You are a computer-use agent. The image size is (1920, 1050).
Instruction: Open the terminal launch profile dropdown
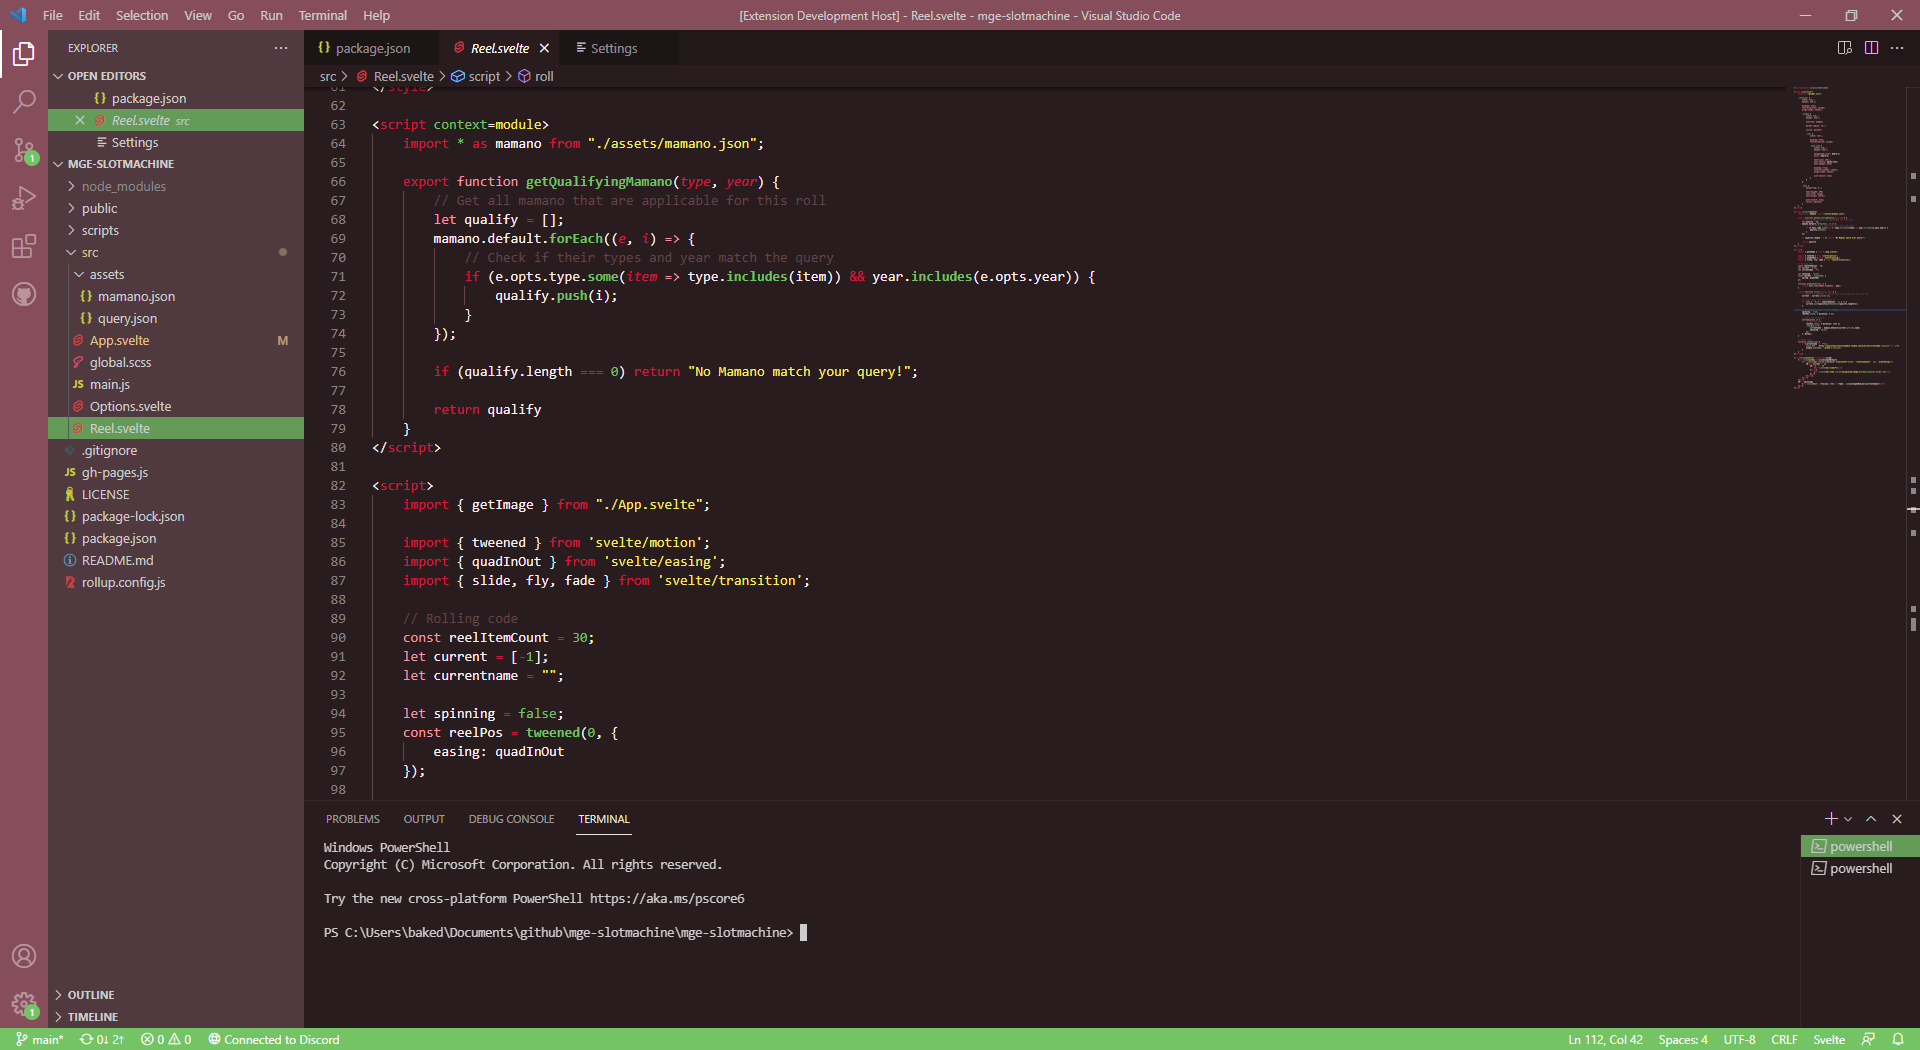click(1848, 819)
